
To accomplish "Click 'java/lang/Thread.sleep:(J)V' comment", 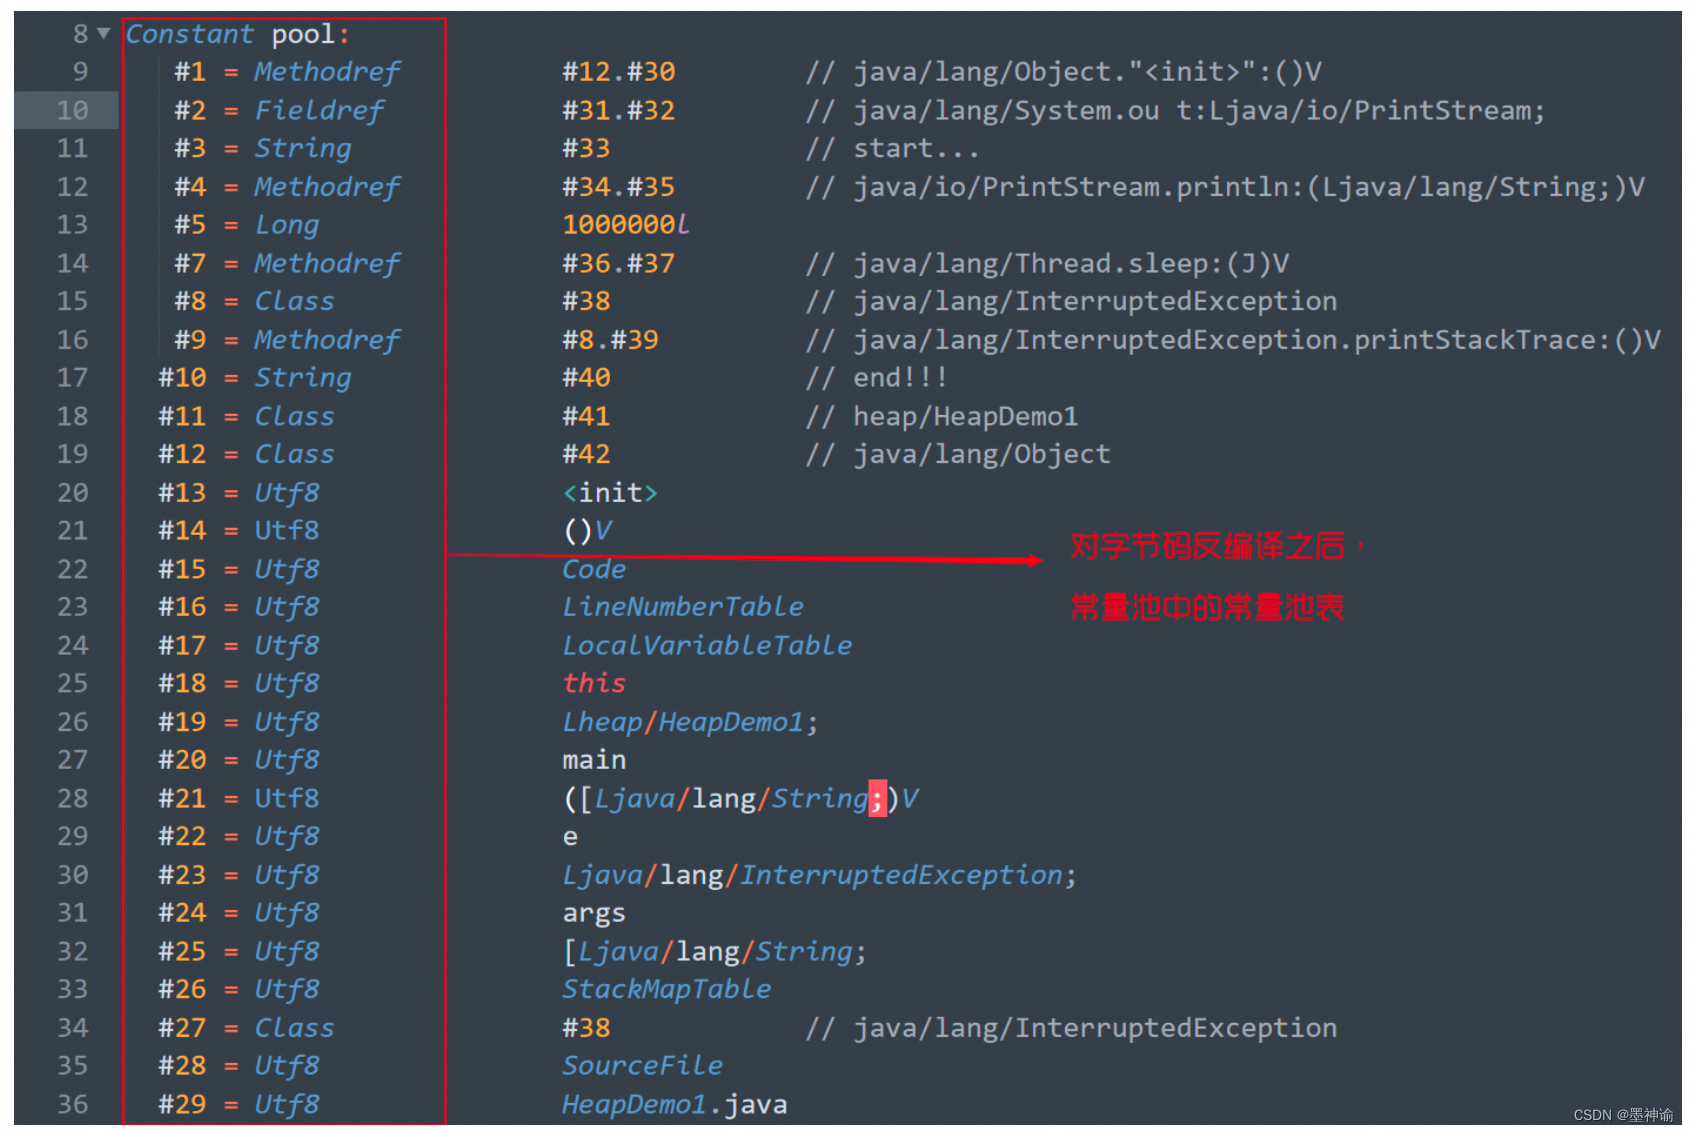I will [1071, 263].
